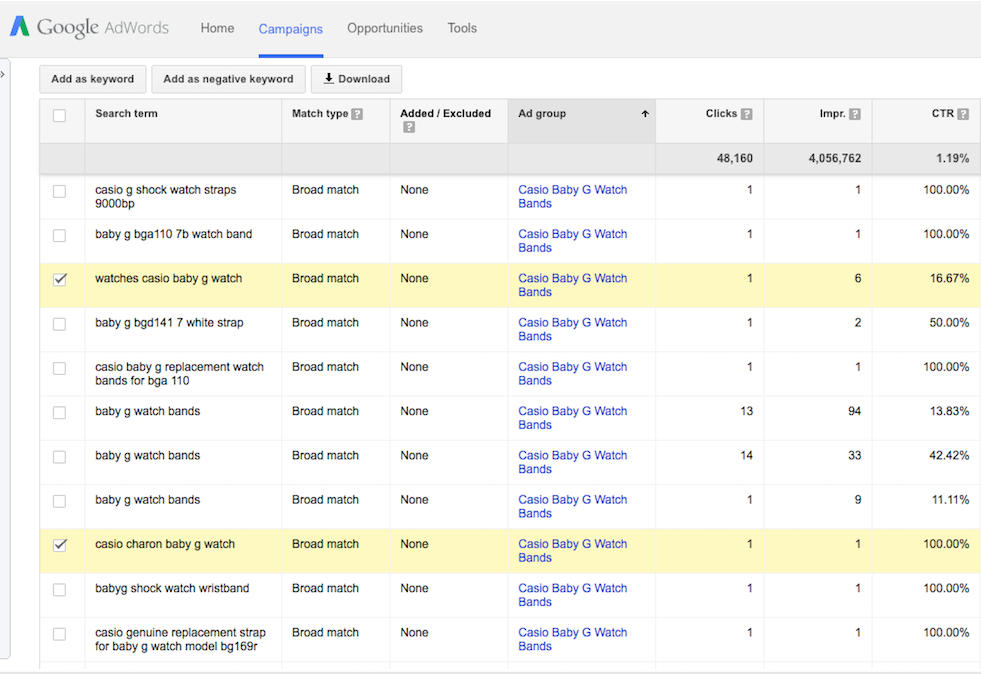Click the 42.42% CTR cell
The height and width of the screenshot is (674, 981).
click(949, 456)
